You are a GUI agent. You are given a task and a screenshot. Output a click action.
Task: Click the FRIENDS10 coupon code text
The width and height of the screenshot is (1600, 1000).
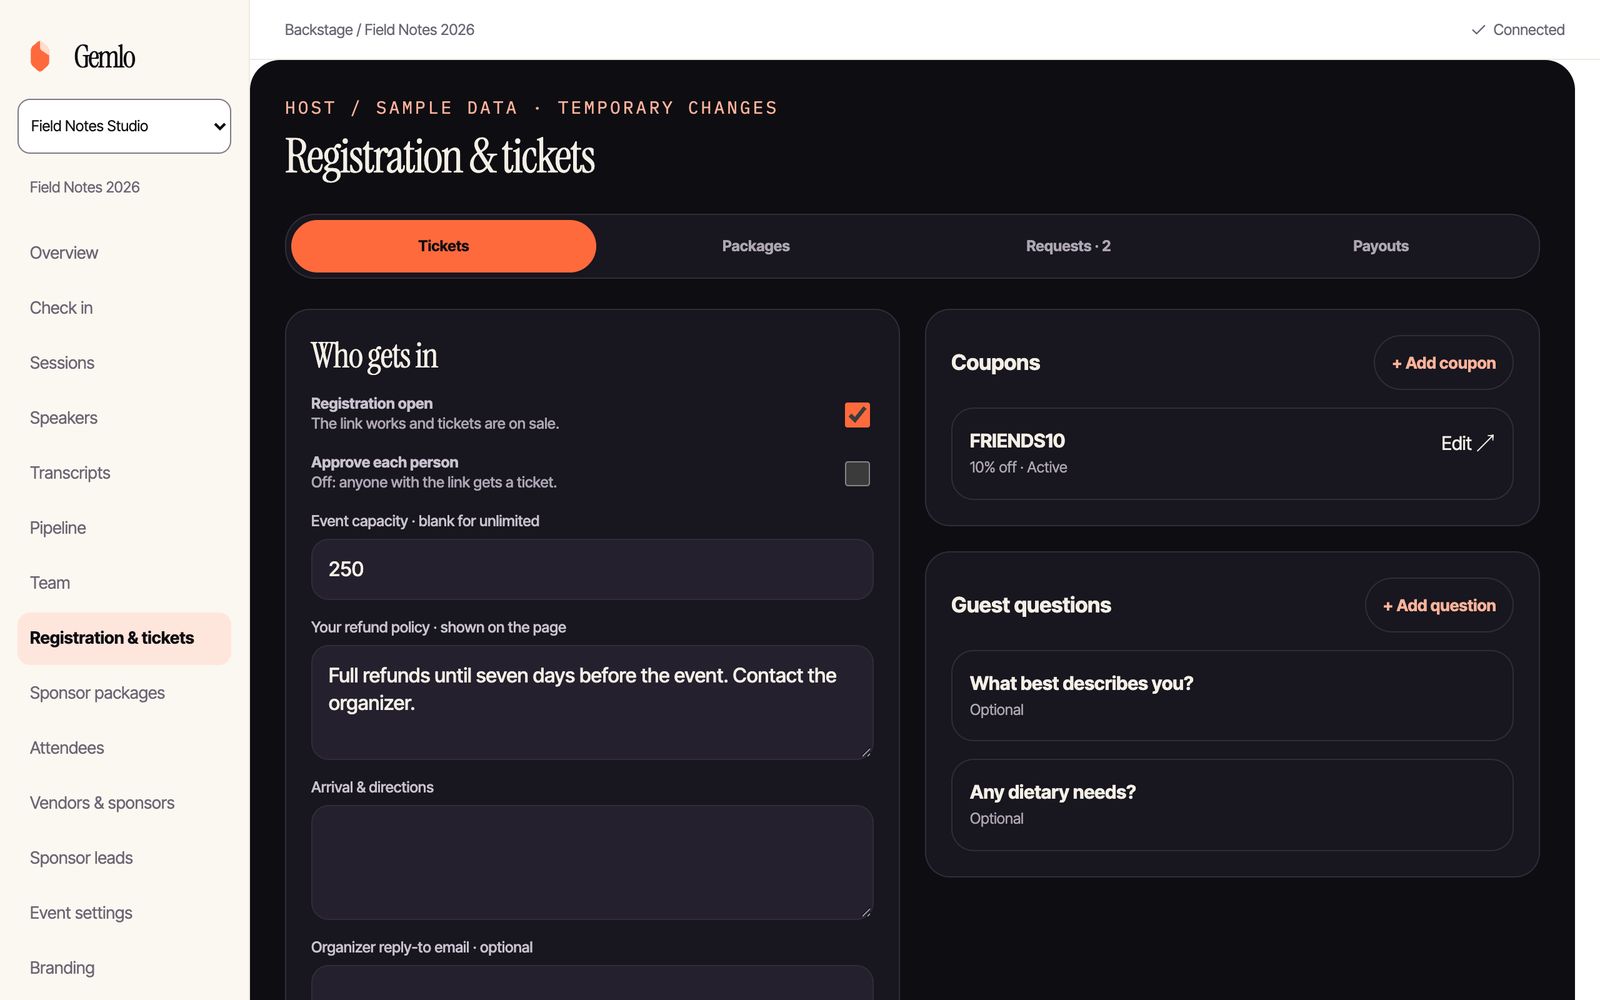click(x=1017, y=441)
